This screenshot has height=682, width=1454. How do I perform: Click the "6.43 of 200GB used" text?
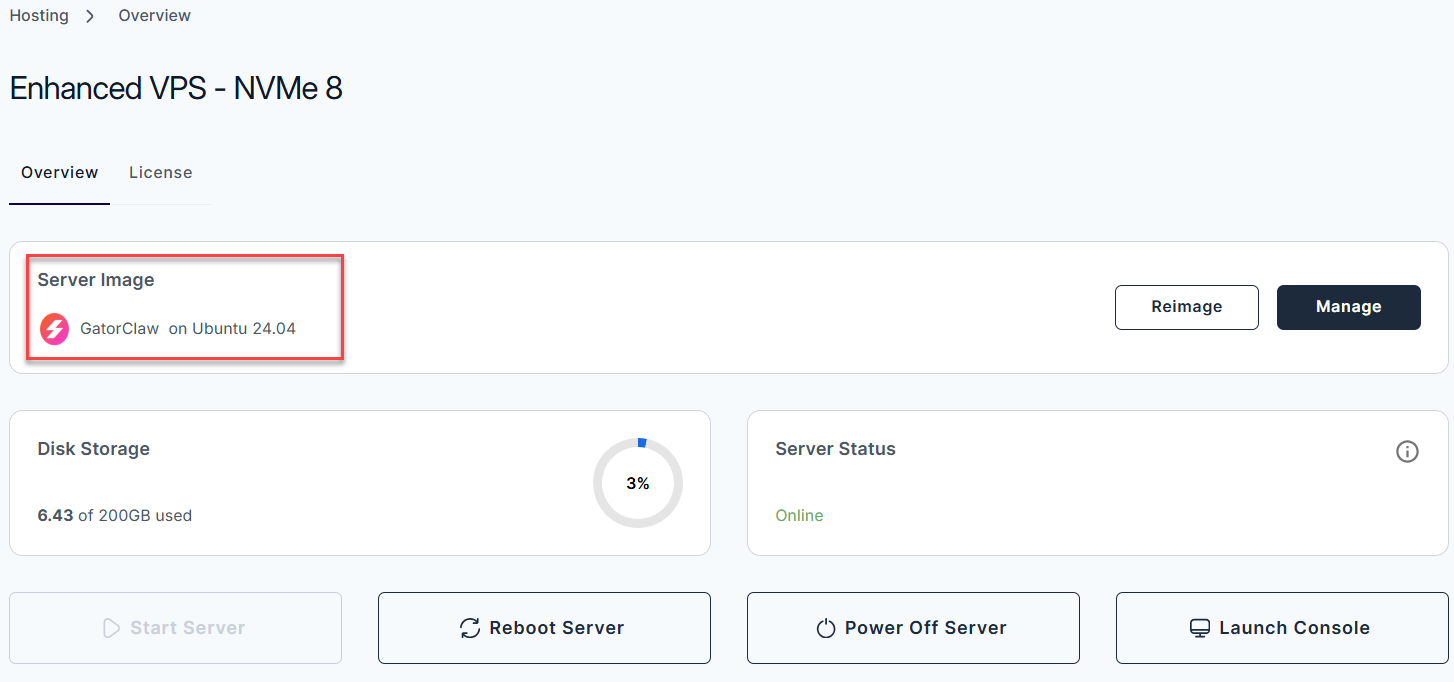pyautogui.click(x=115, y=516)
